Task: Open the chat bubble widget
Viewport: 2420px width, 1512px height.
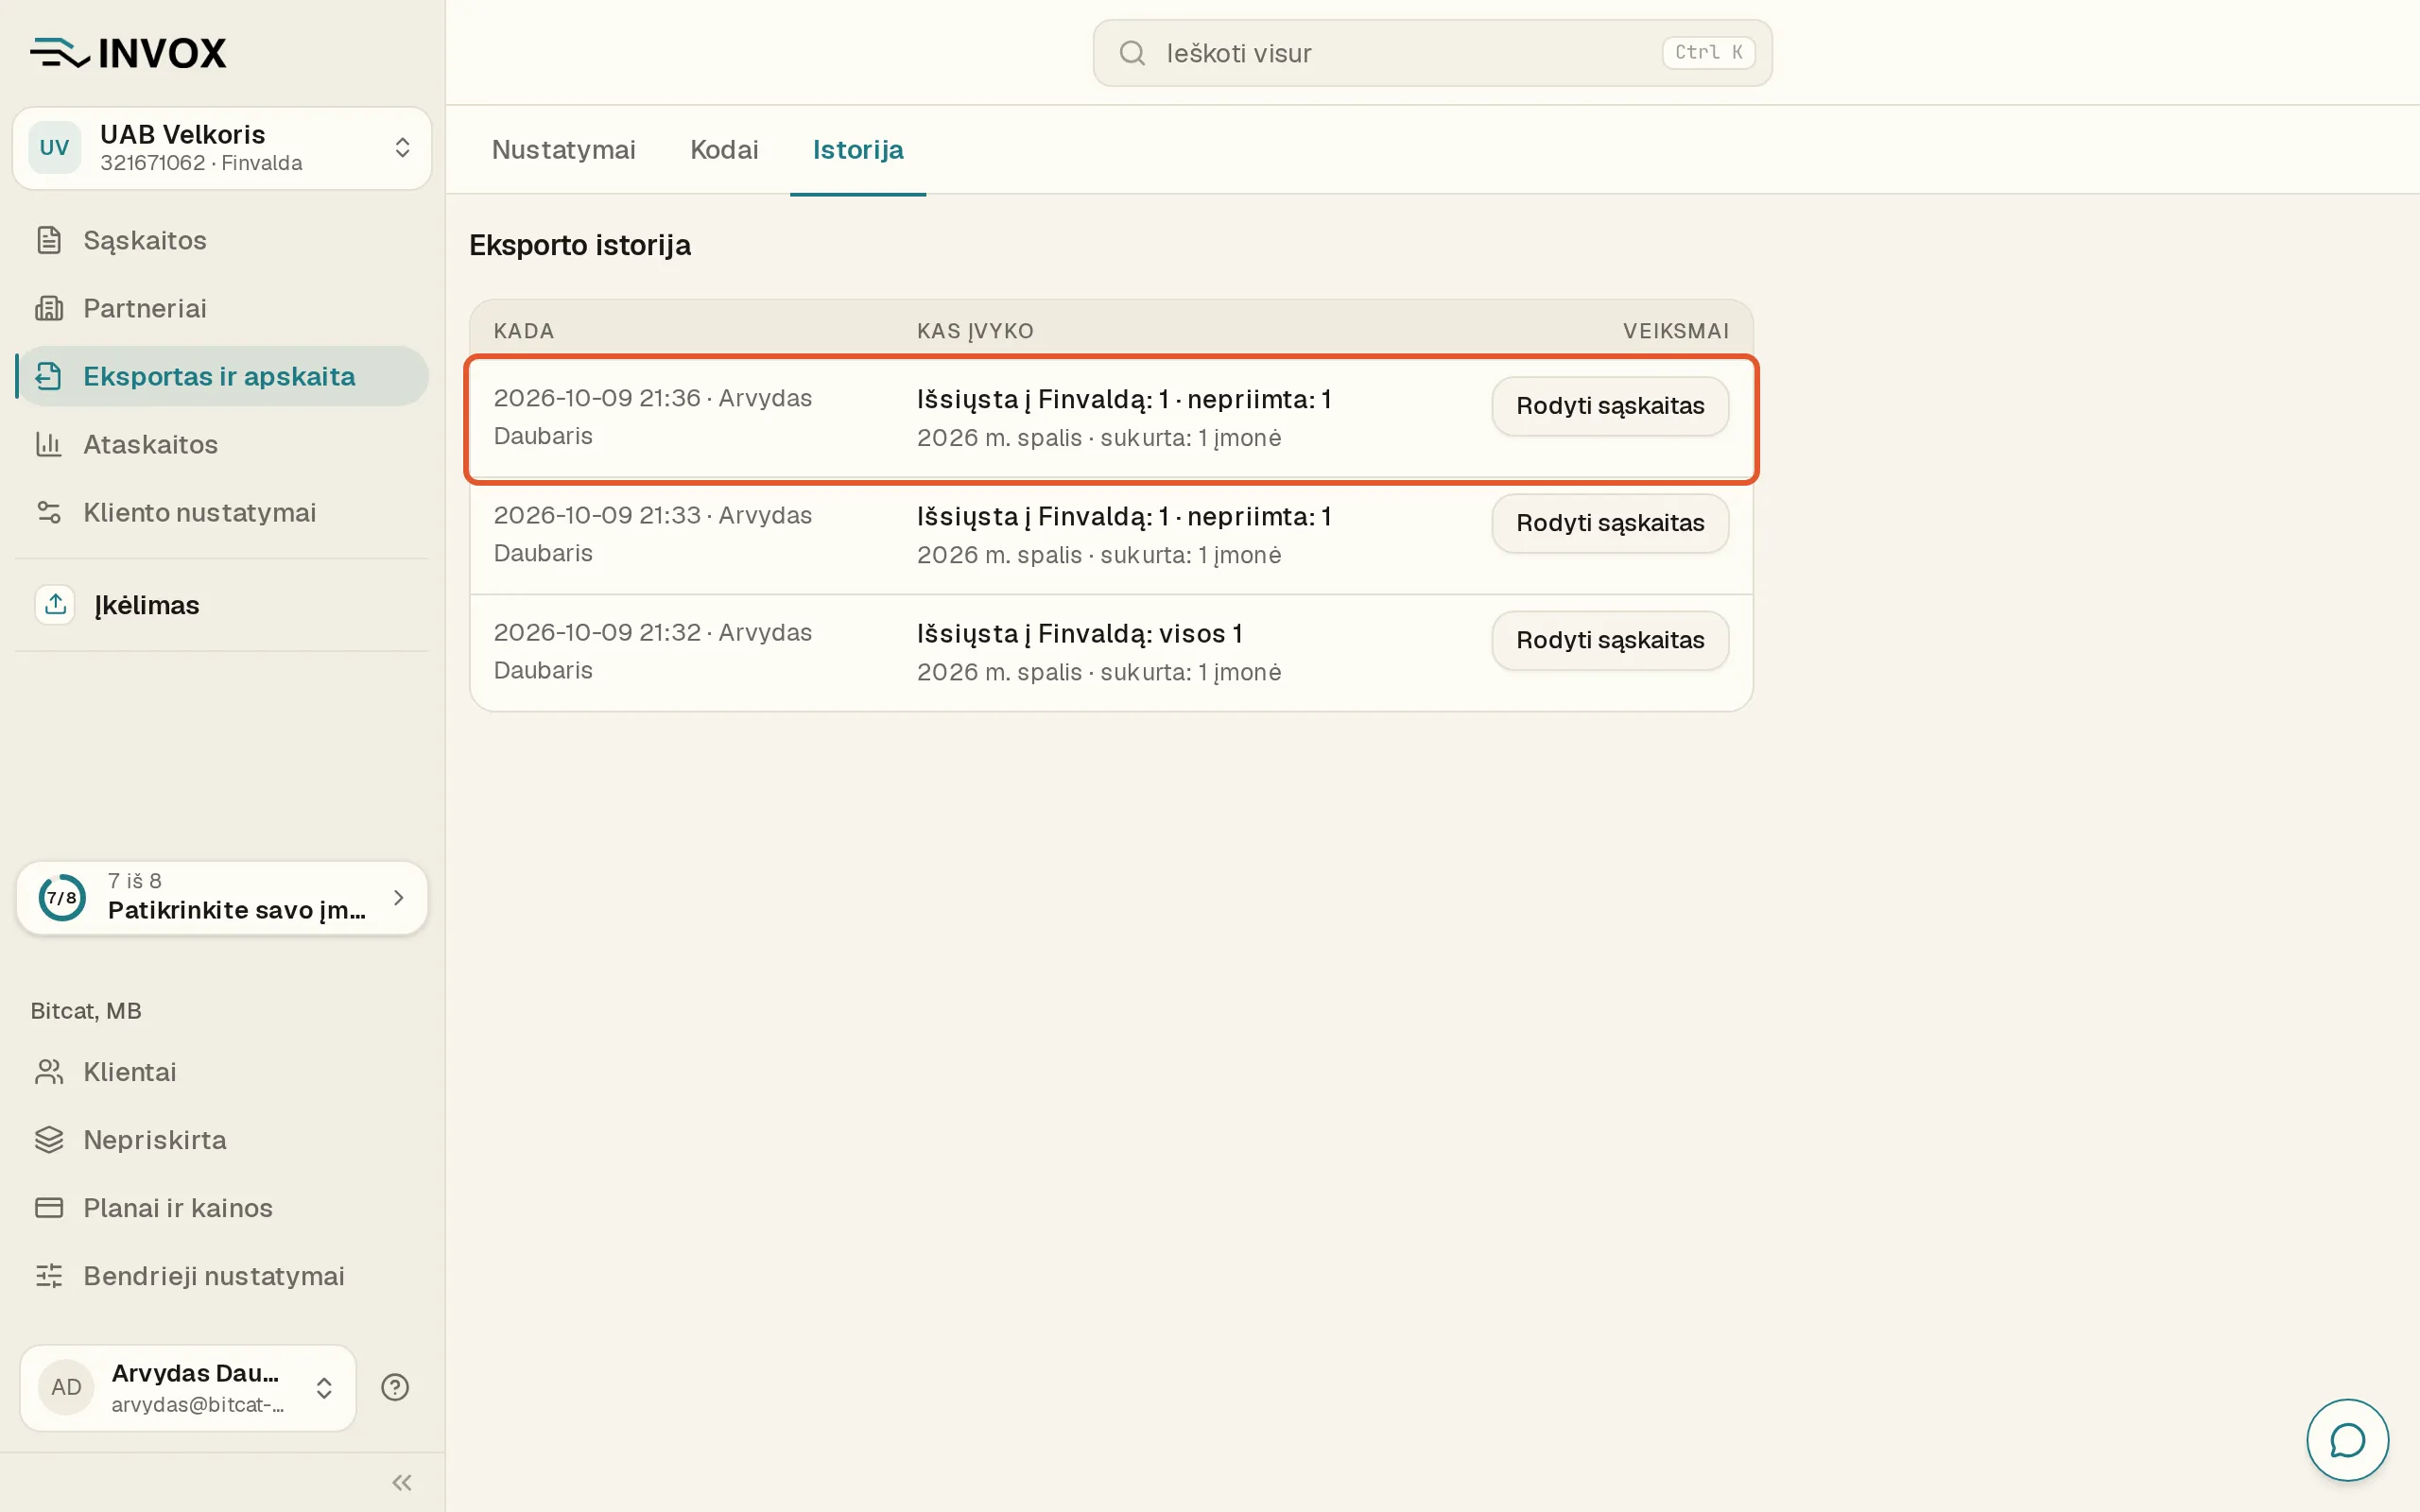Action: tap(2347, 1440)
